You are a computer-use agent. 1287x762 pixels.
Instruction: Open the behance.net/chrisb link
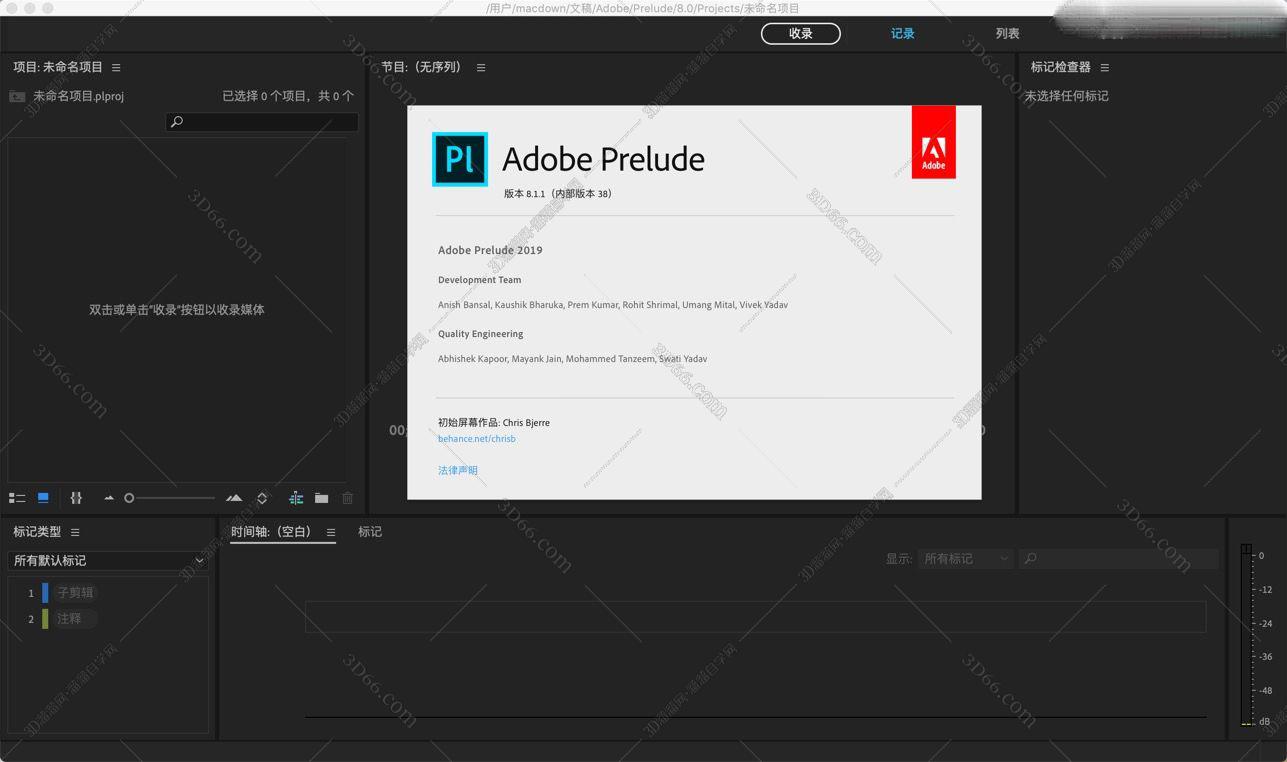pyautogui.click(x=477, y=439)
